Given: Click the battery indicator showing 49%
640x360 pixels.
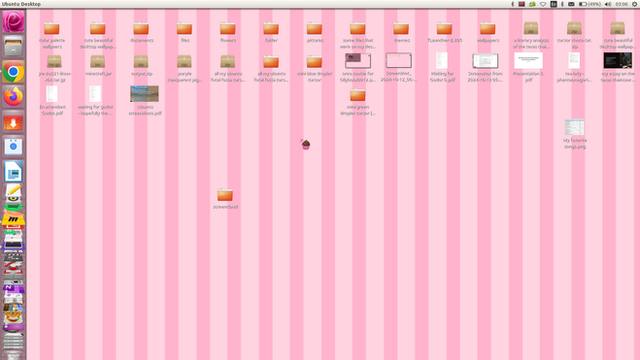Looking at the screenshot, I should coord(590,4).
